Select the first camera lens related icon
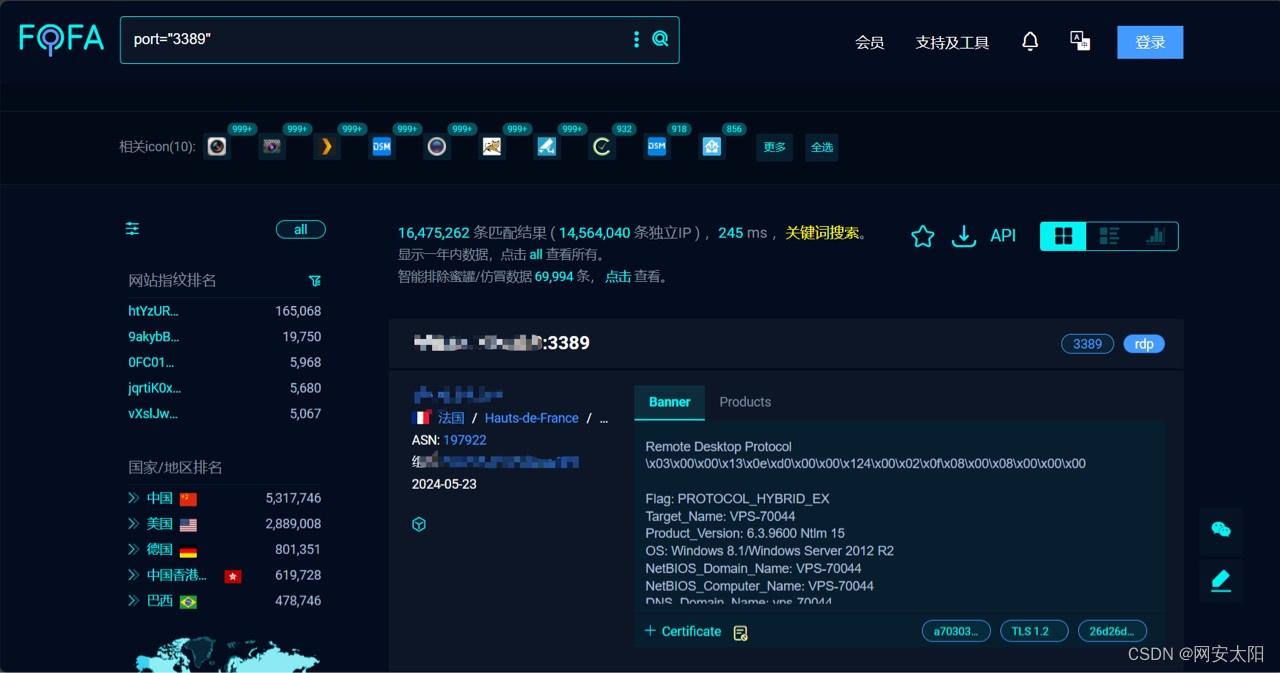1280x673 pixels. pyautogui.click(x=217, y=147)
